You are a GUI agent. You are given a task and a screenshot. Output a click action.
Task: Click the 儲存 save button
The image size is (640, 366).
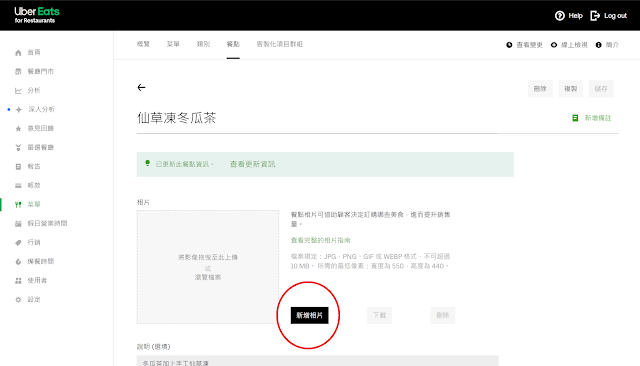[601, 89]
